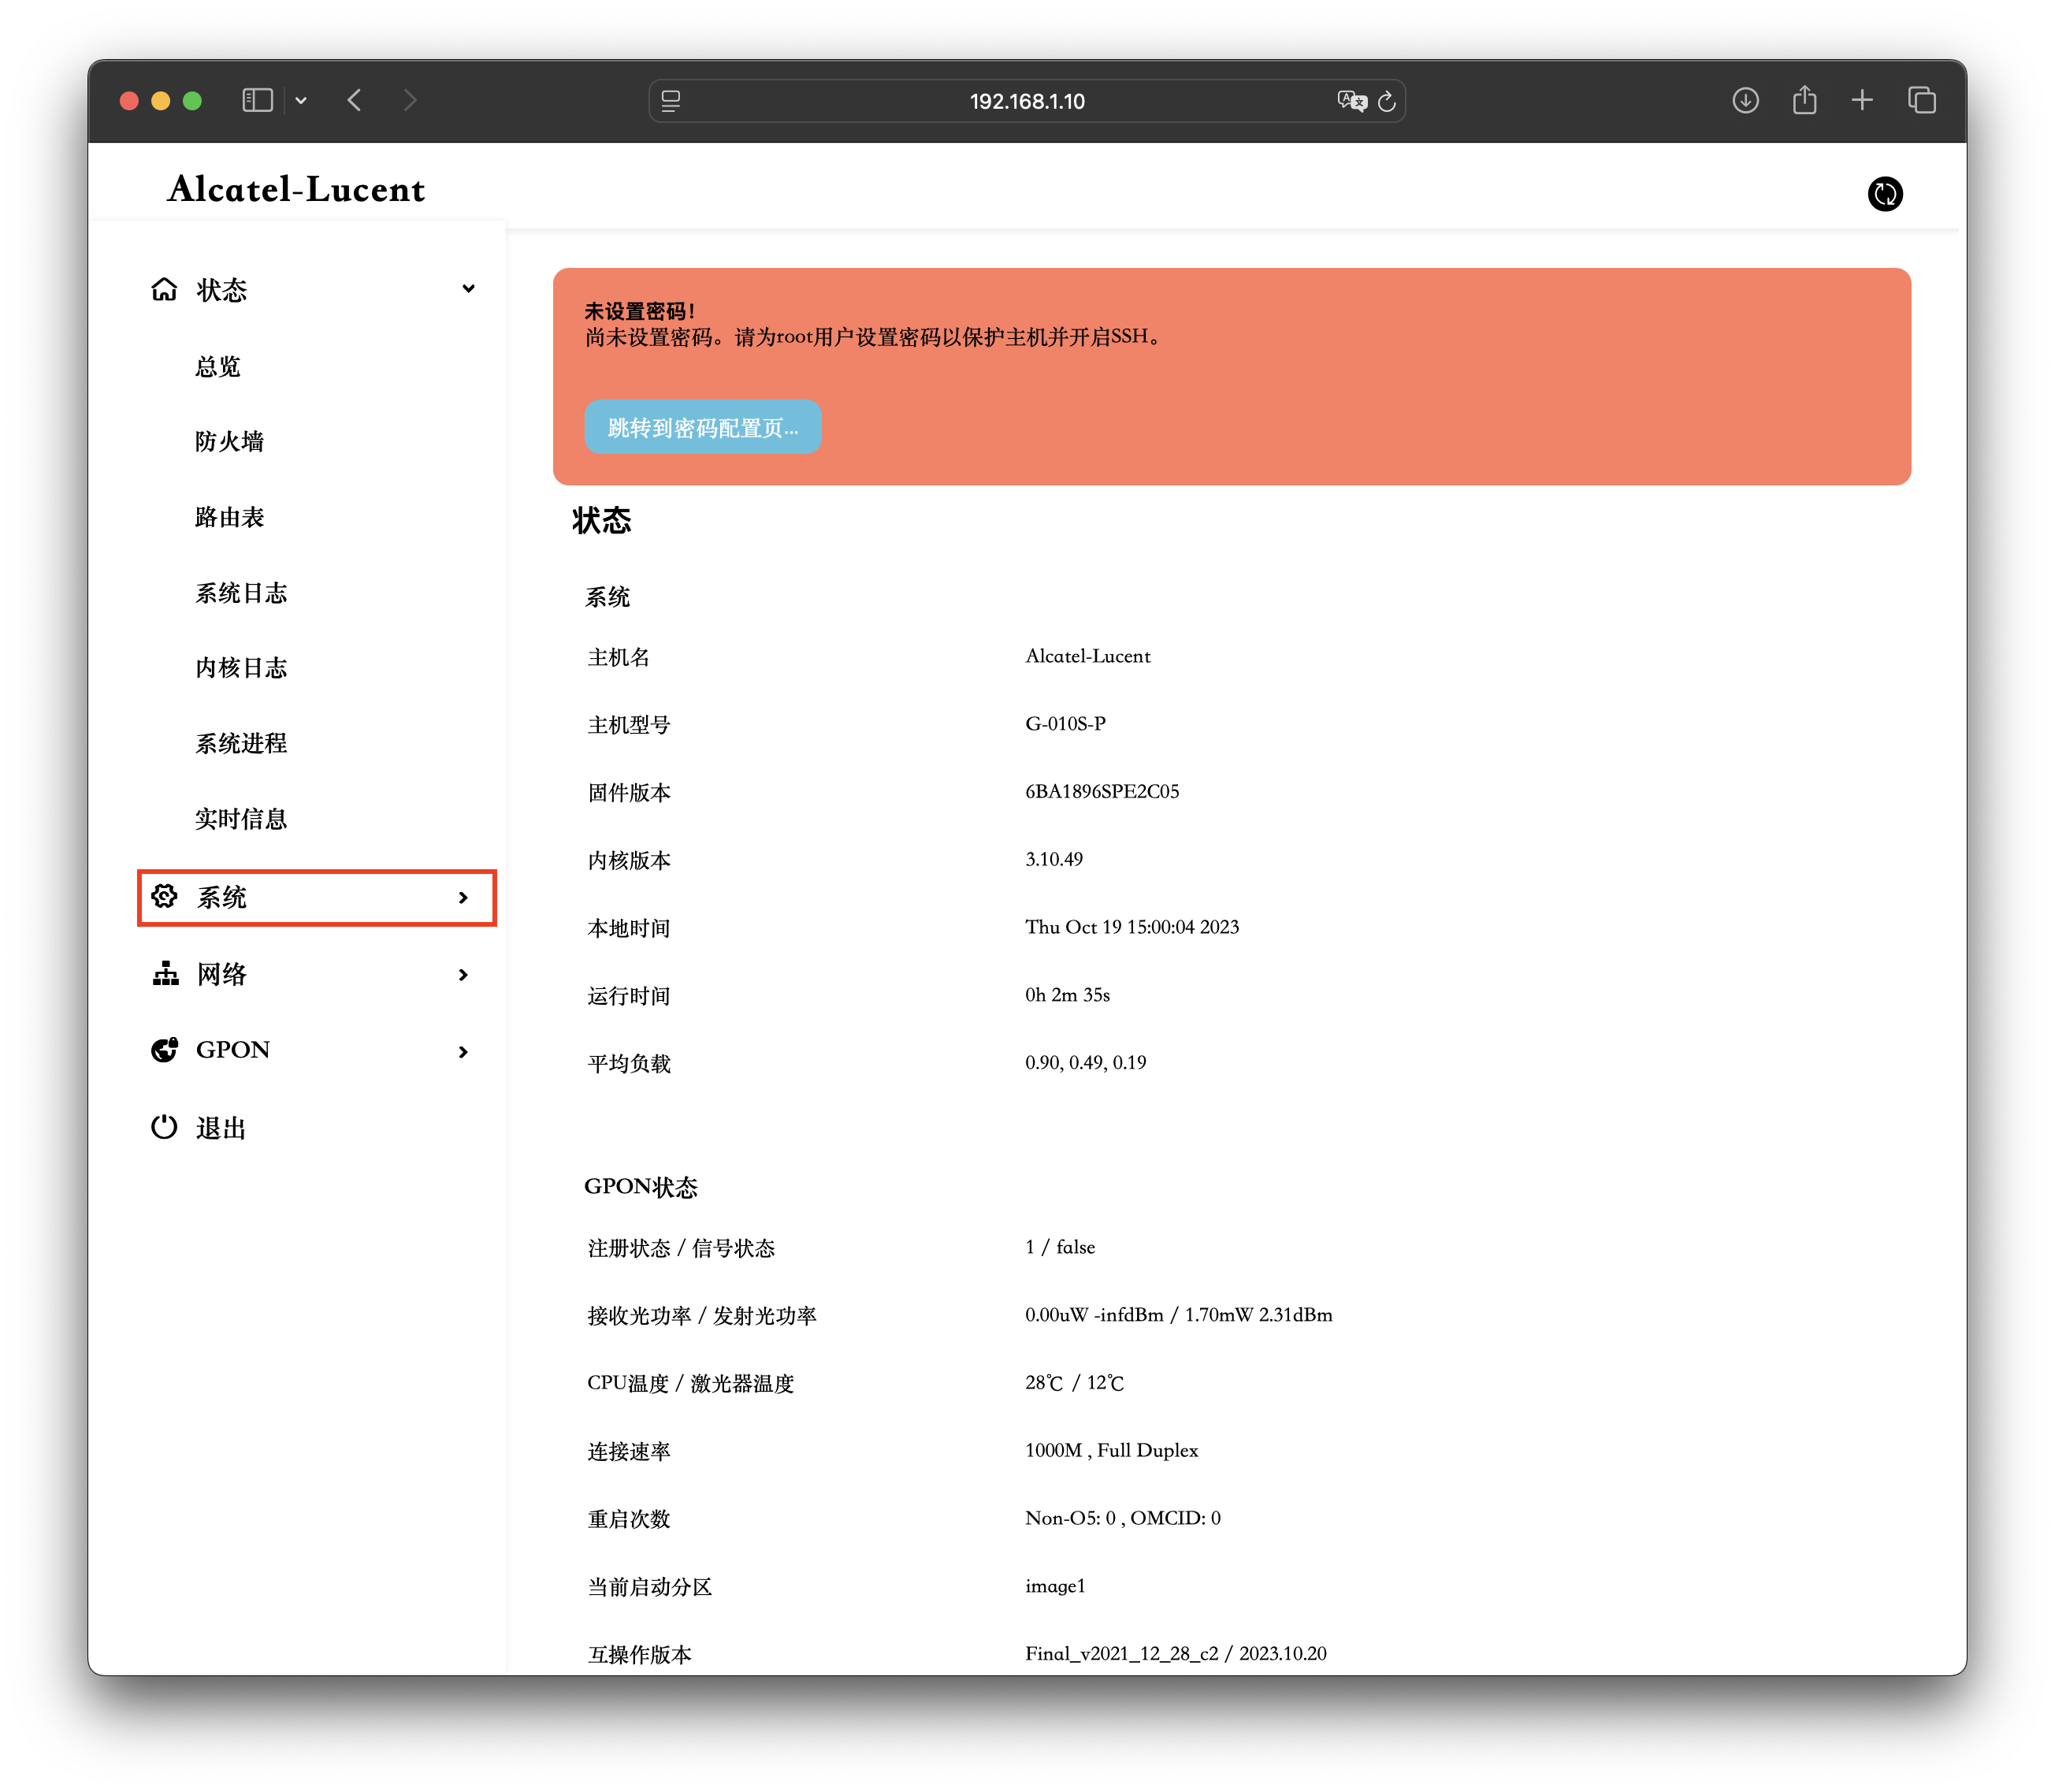The width and height of the screenshot is (2055, 1792).
Task: Expand the GPON submenu arrow
Action: [463, 1051]
